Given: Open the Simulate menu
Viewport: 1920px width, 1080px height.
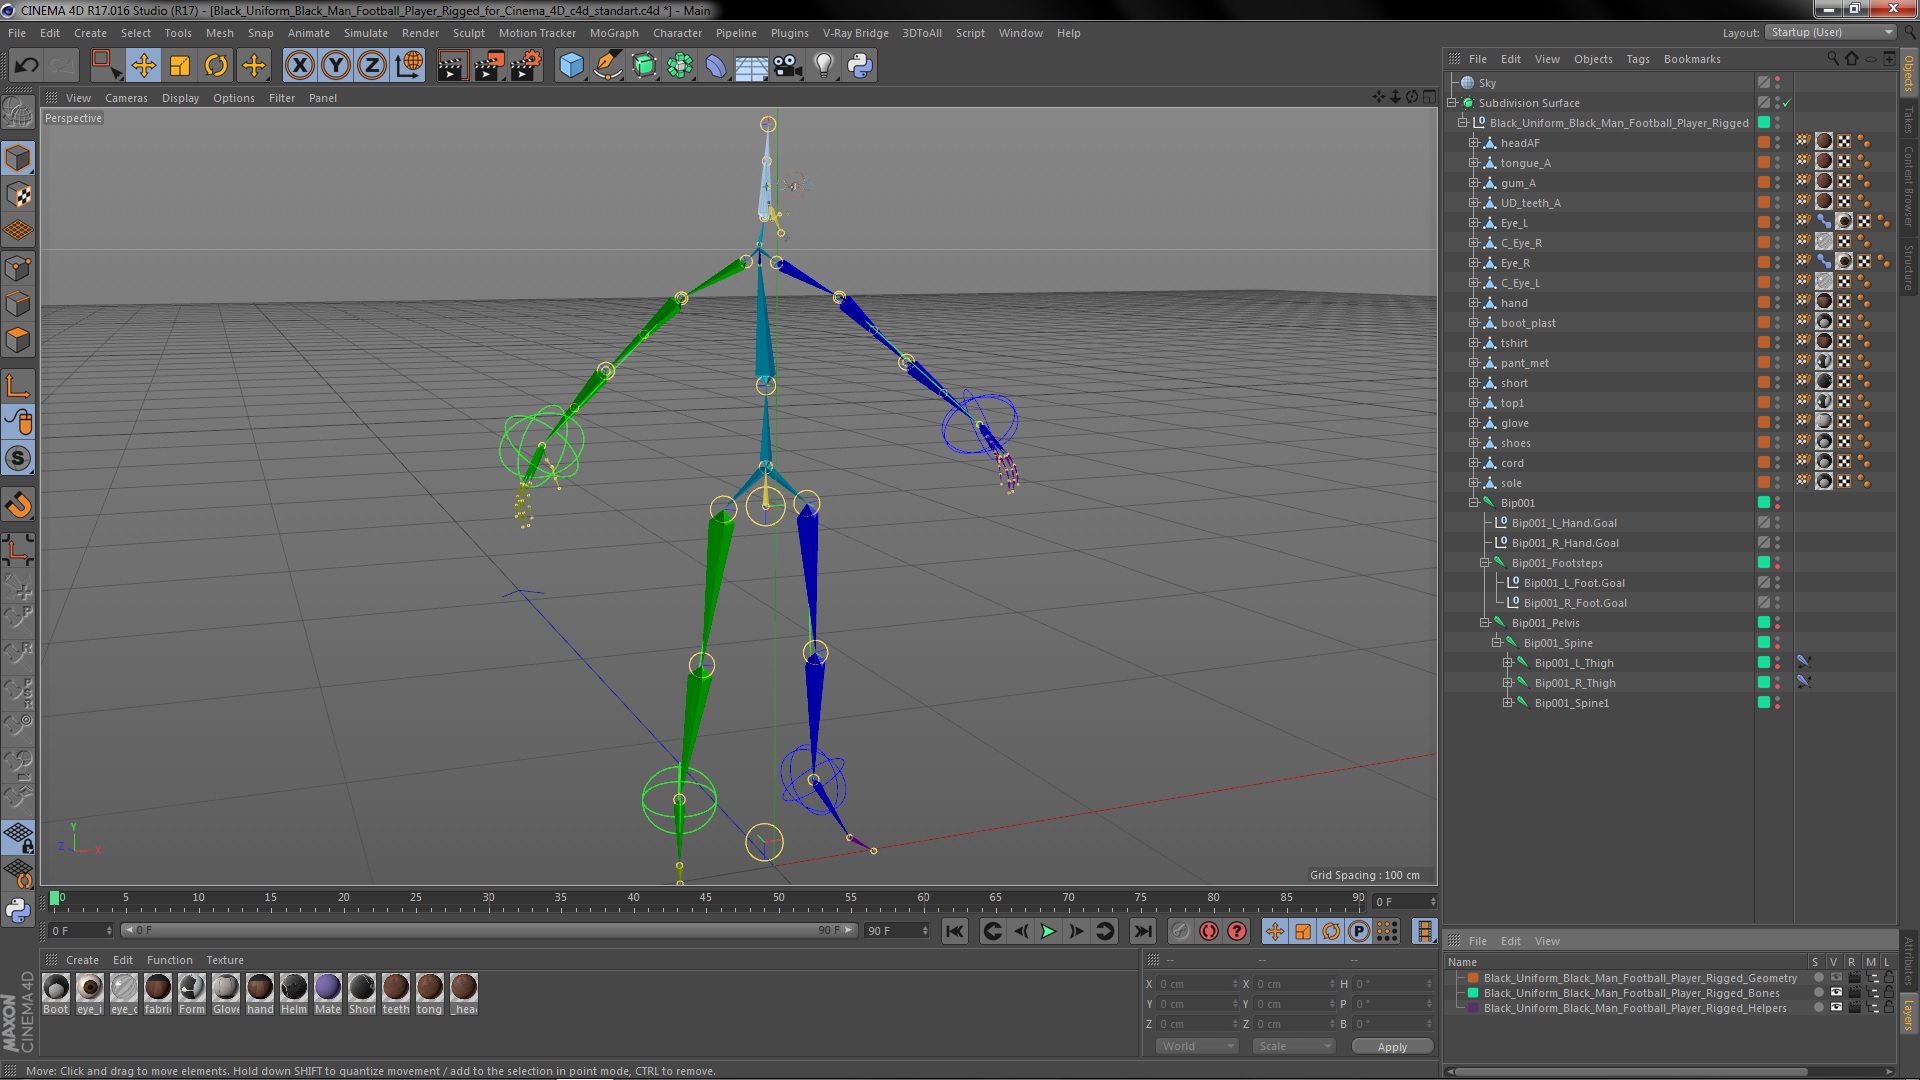Looking at the screenshot, I should pyautogui.click(x=365, y=33).
